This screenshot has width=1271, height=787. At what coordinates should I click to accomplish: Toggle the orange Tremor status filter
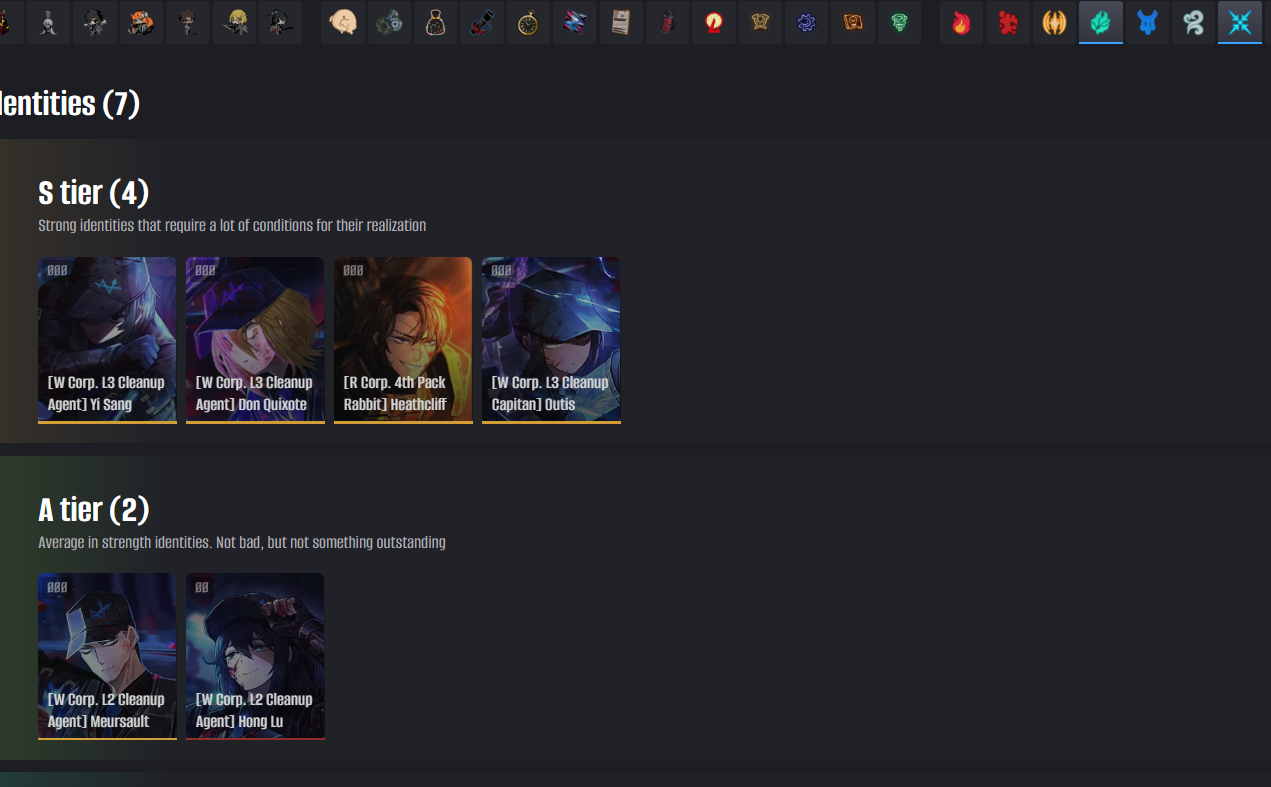click(1054, 22)
